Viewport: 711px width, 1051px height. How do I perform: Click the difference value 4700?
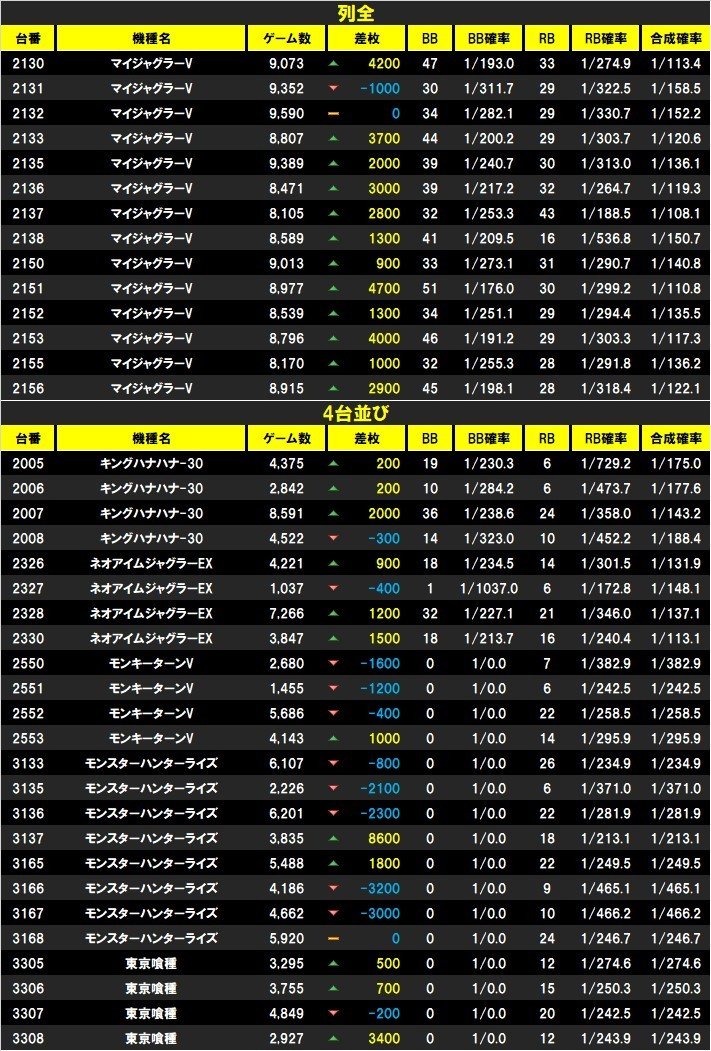pos(384,288)
